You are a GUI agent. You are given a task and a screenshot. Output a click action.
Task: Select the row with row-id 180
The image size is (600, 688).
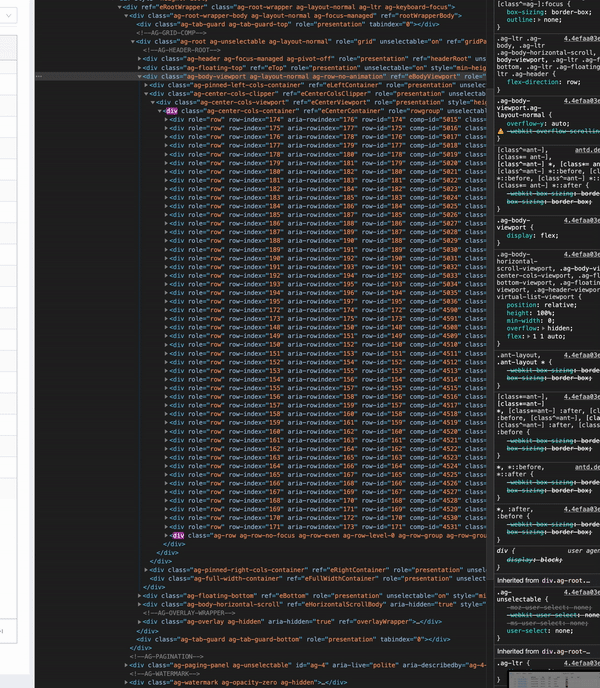point(326,172)
